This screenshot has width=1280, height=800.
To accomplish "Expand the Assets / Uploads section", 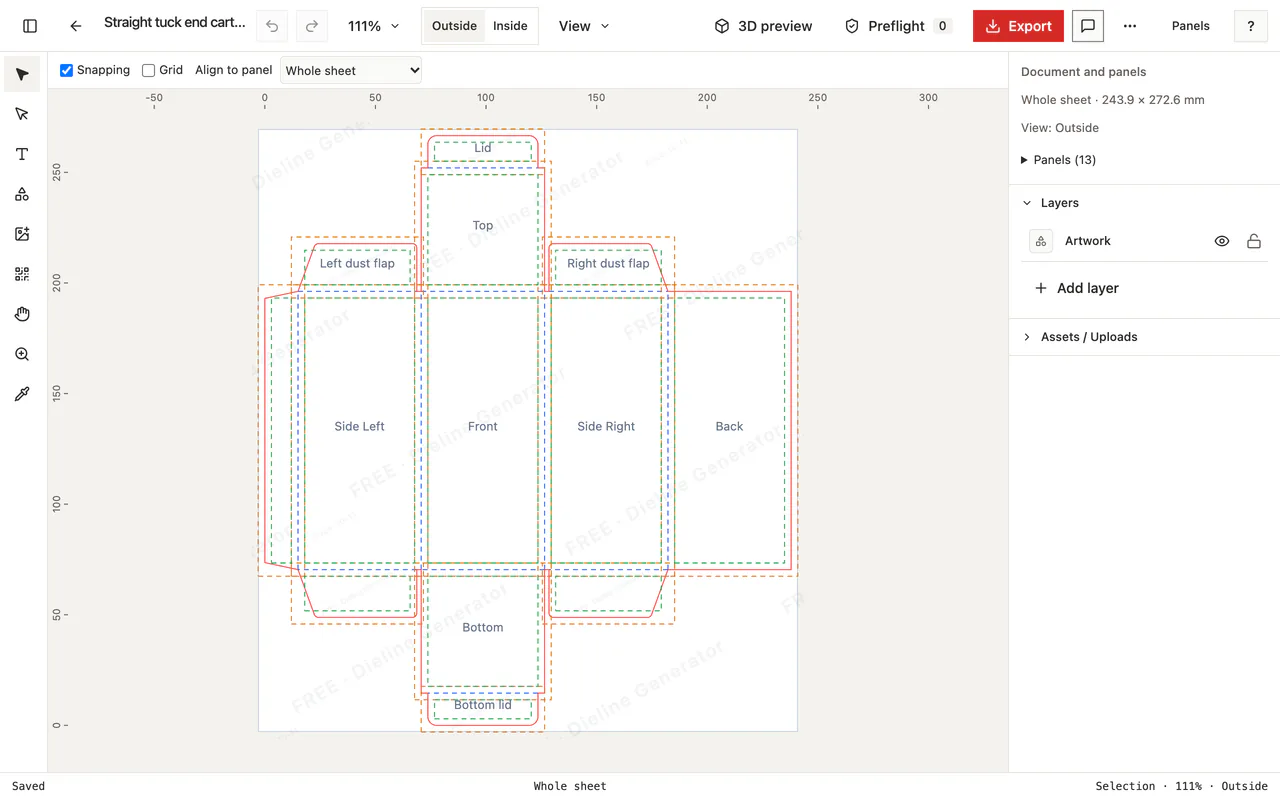I will [1079, 337].
